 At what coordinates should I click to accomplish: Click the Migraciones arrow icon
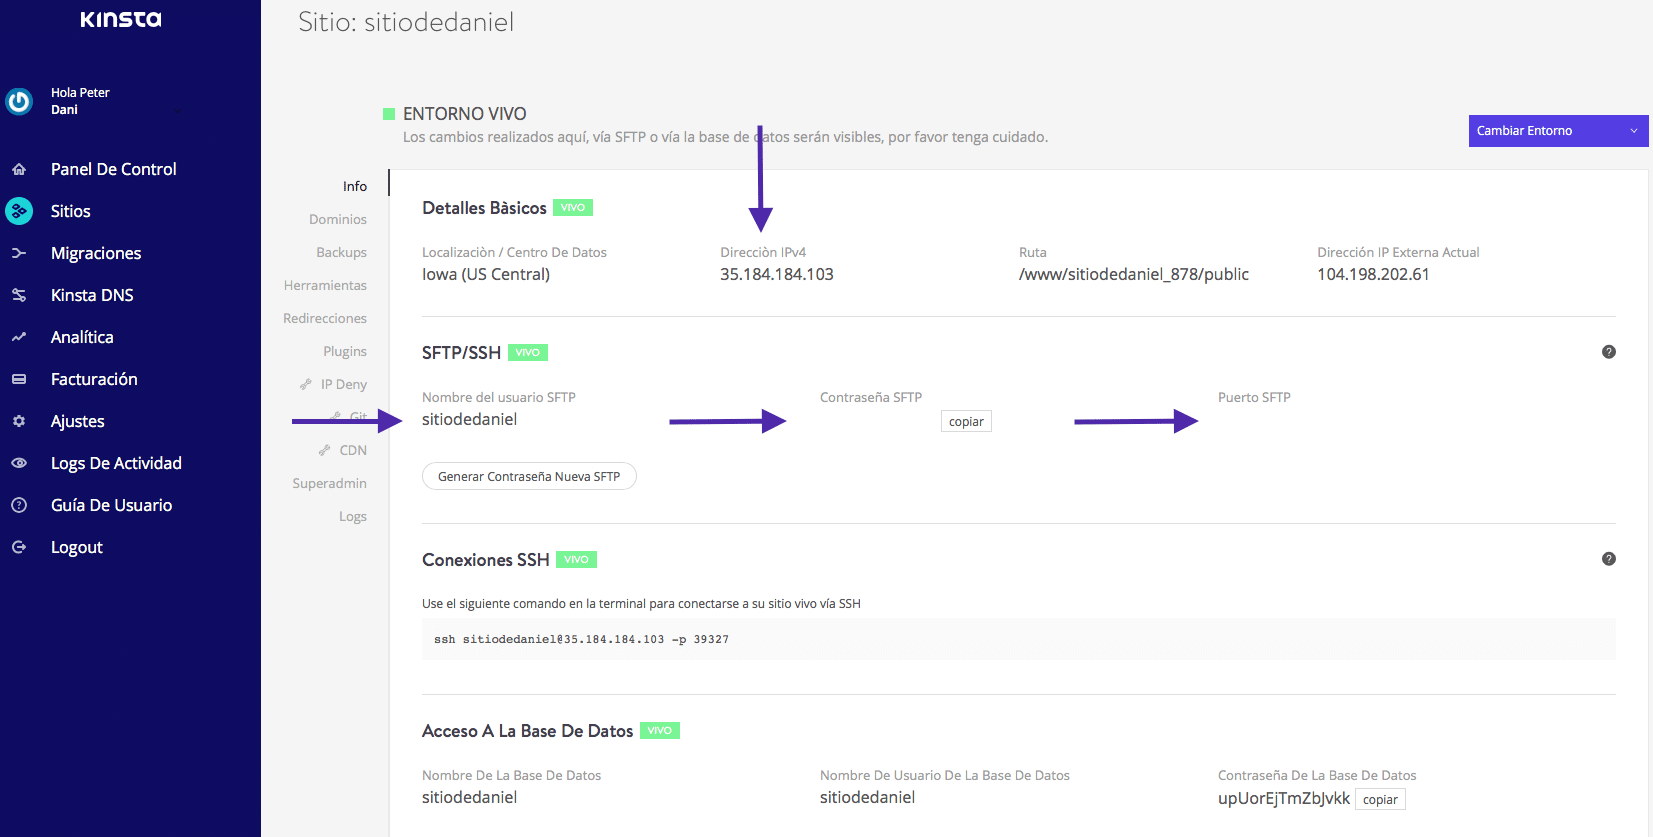click(19, 253)
